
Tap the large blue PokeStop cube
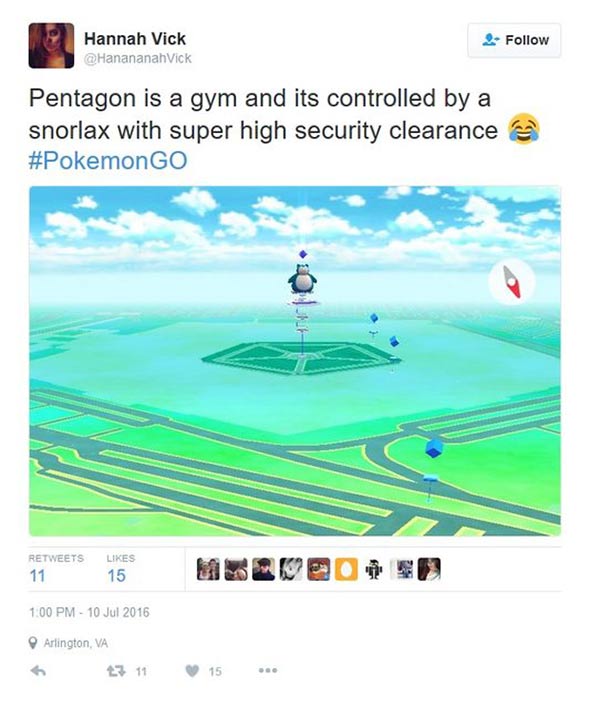click(434, 448)
